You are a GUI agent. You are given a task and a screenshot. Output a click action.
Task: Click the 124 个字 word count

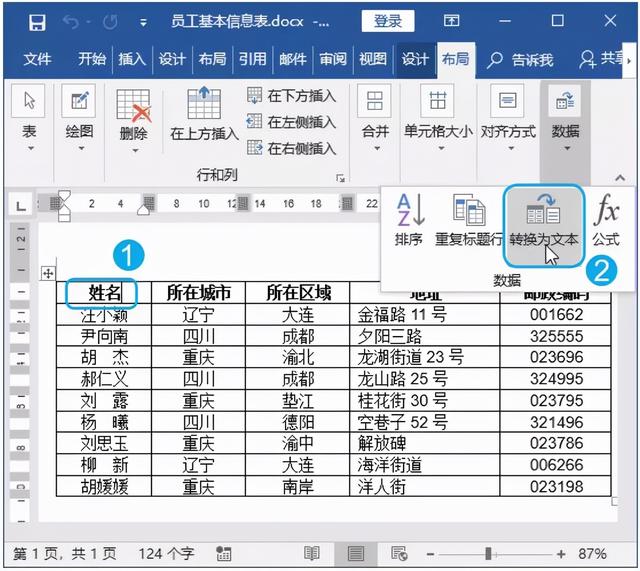pyautogui.click(x=166, y=554)
